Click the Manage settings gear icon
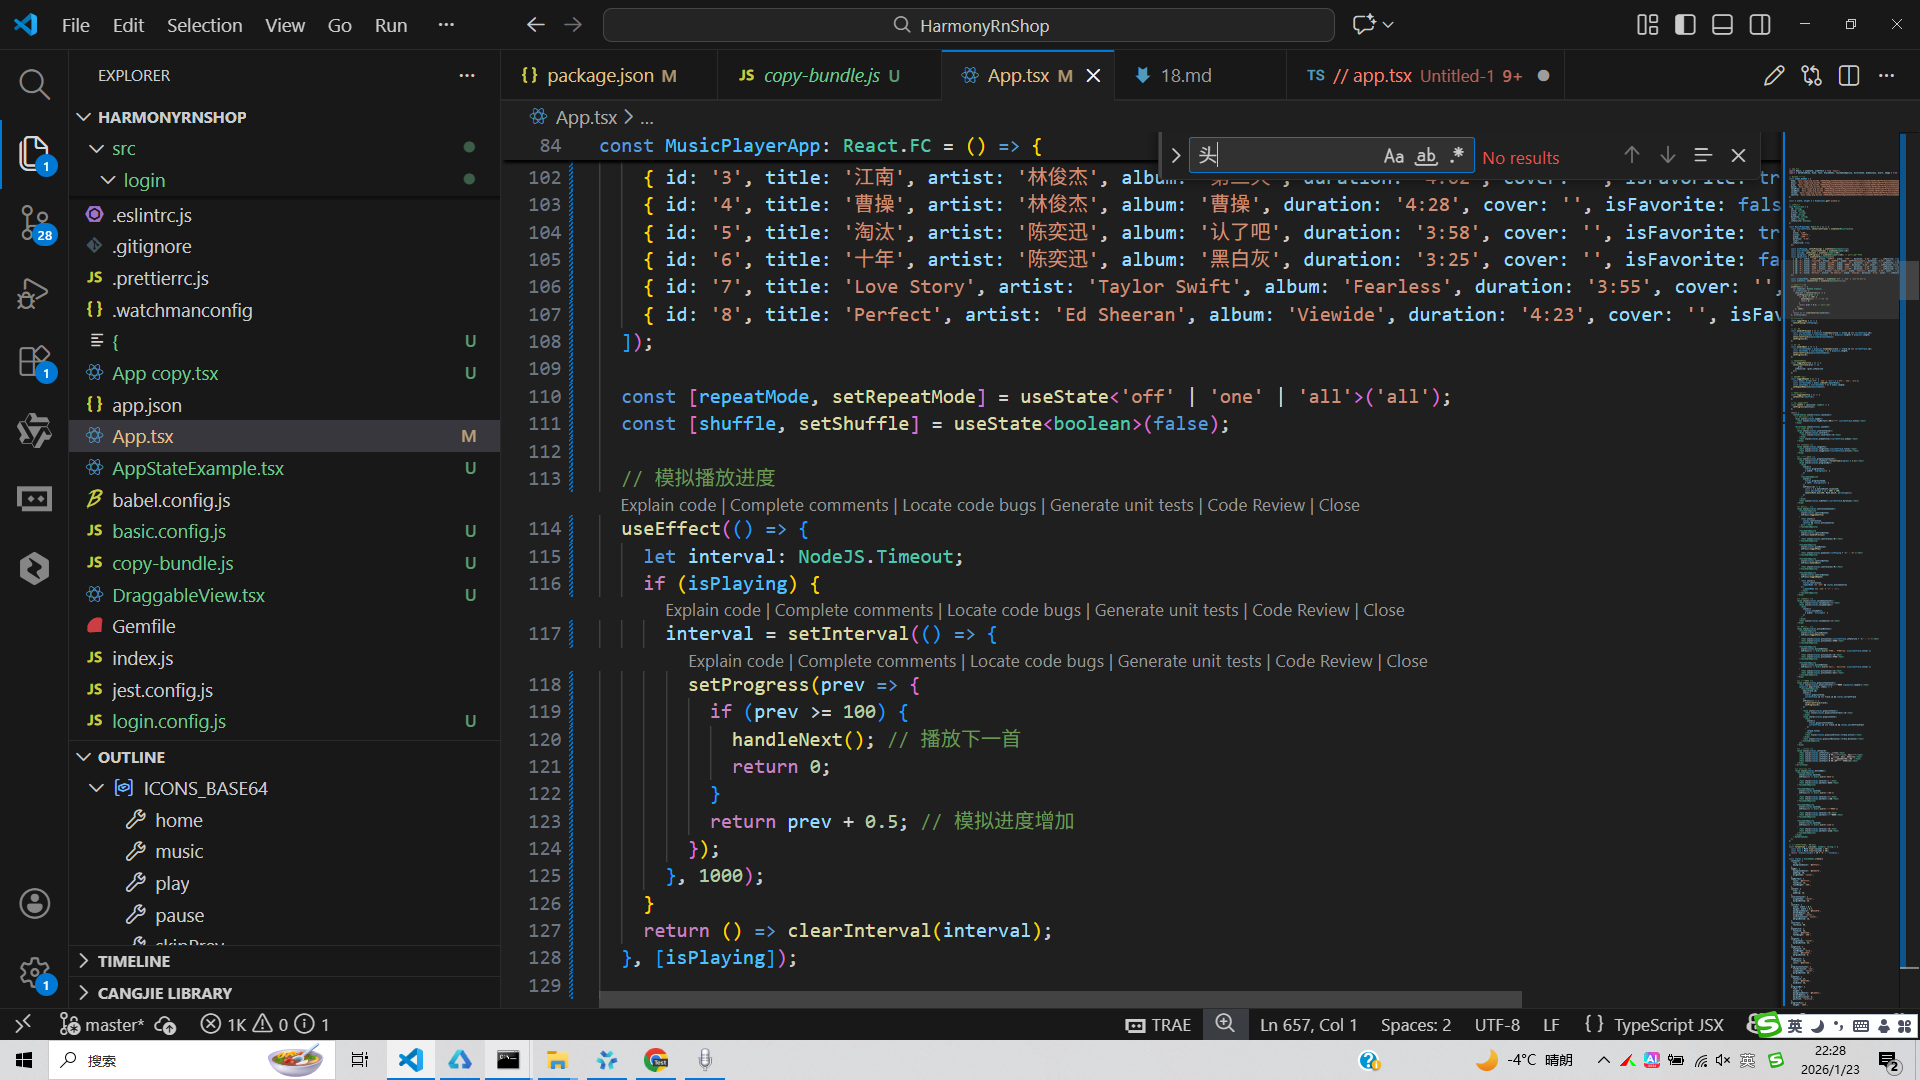 click(34, 972)
